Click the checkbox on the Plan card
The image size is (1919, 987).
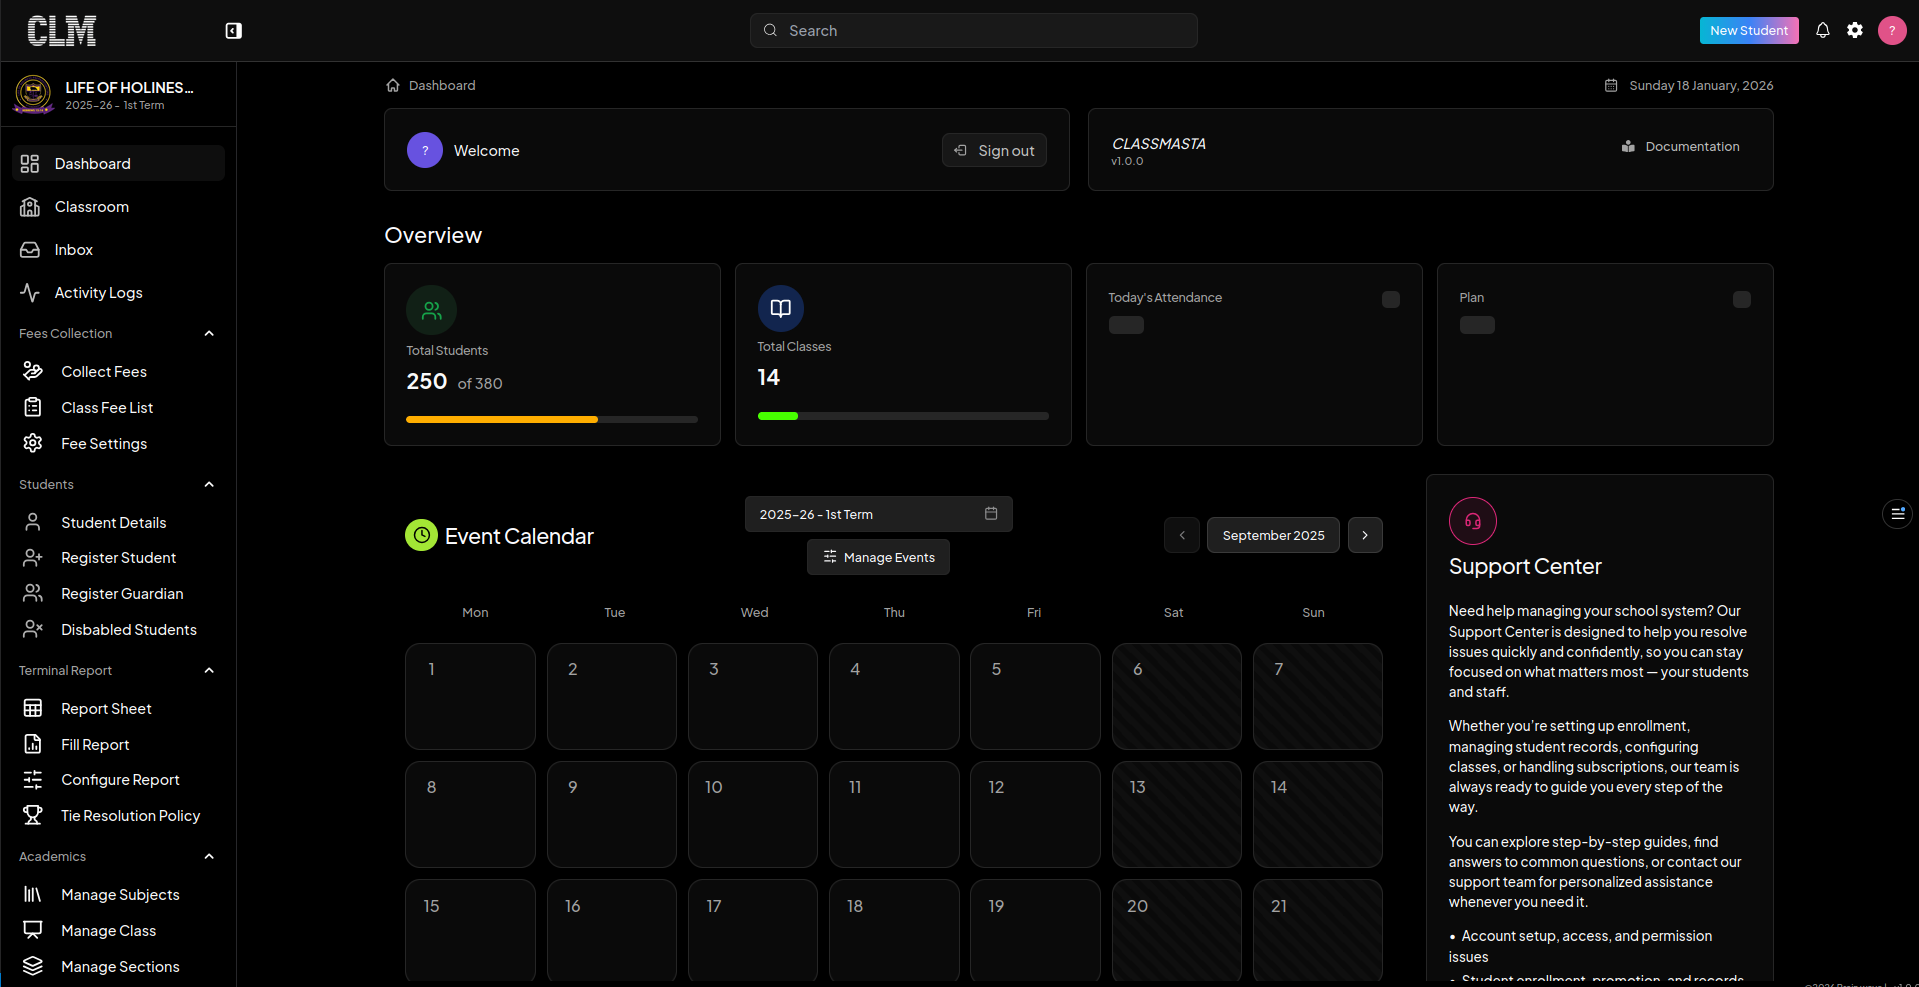(1741, 299)
